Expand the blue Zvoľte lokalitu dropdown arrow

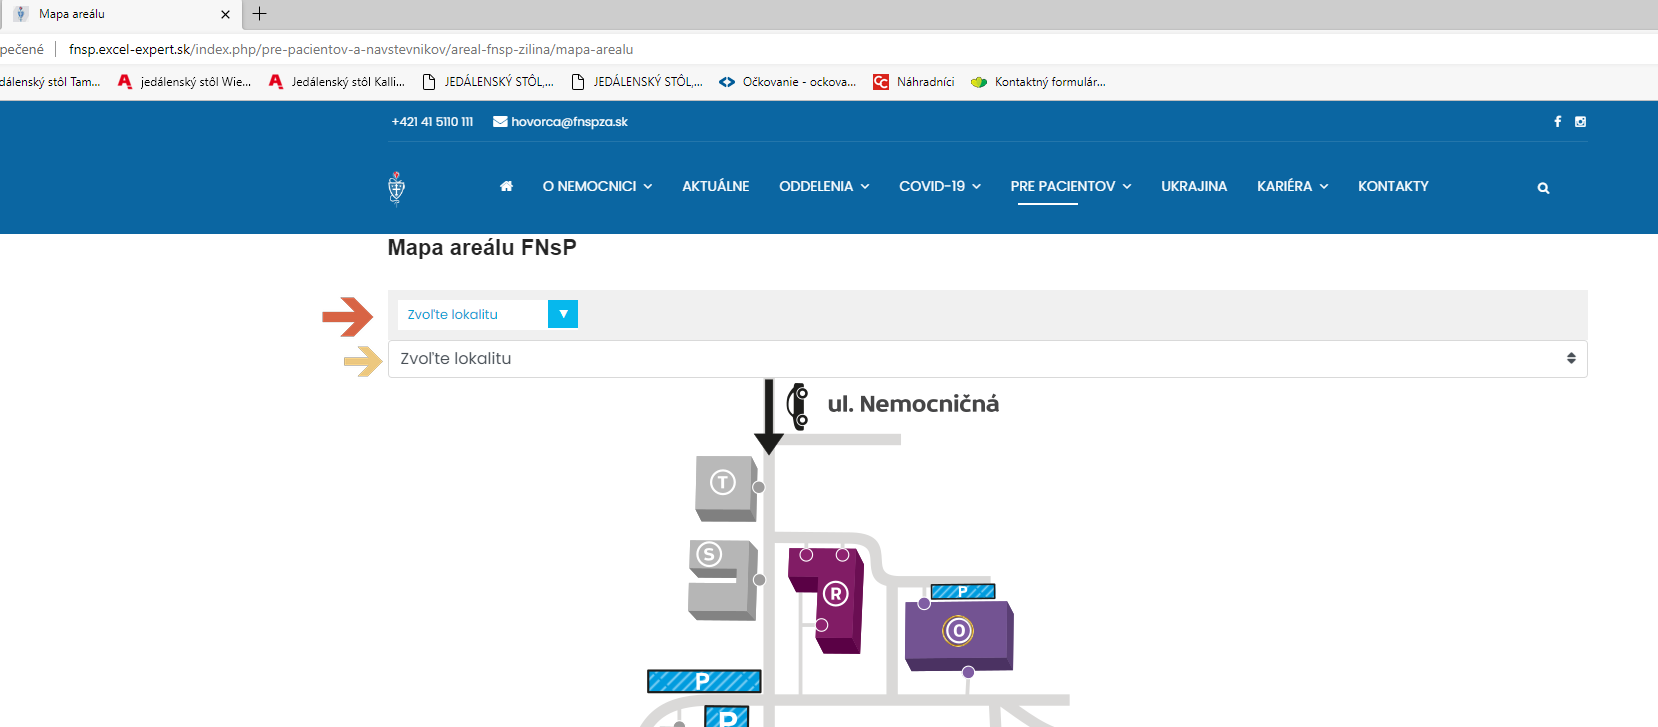click(563, 314)
